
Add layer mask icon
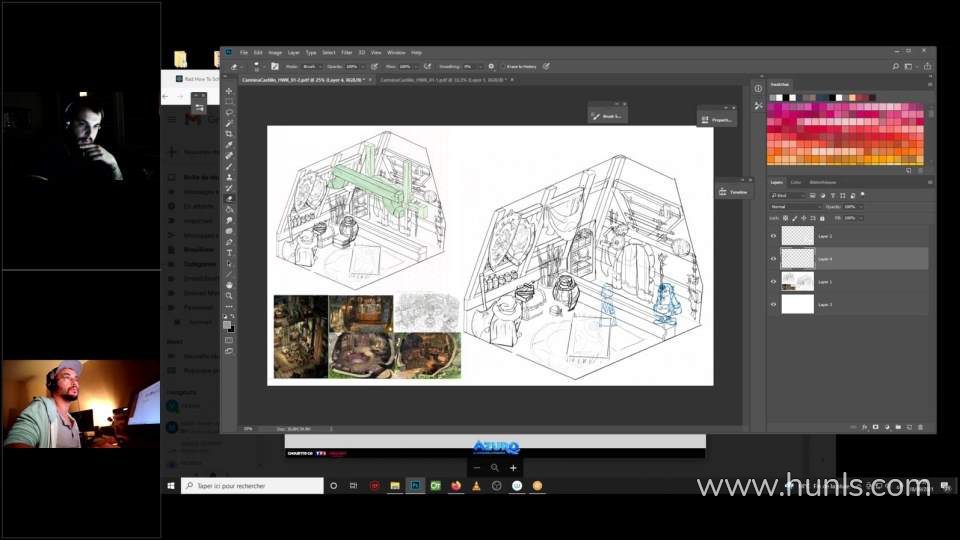click(876, 427)
